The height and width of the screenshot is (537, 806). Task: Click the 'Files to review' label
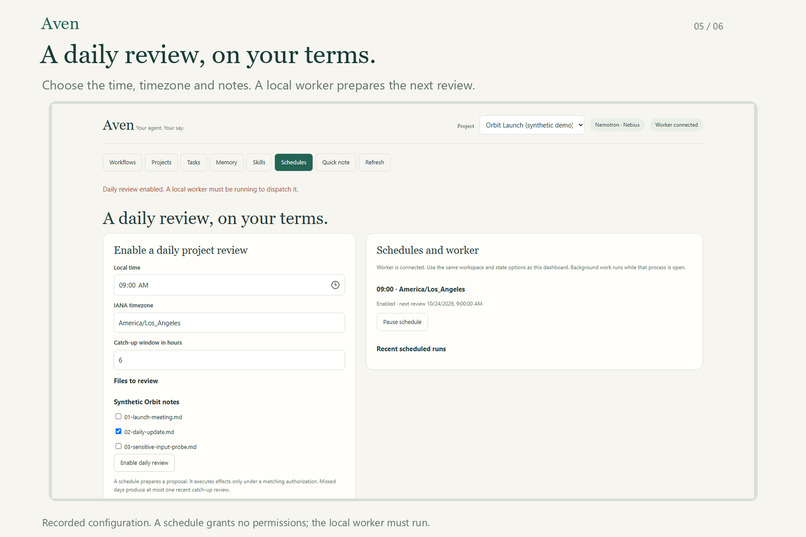tap(136, 381)
